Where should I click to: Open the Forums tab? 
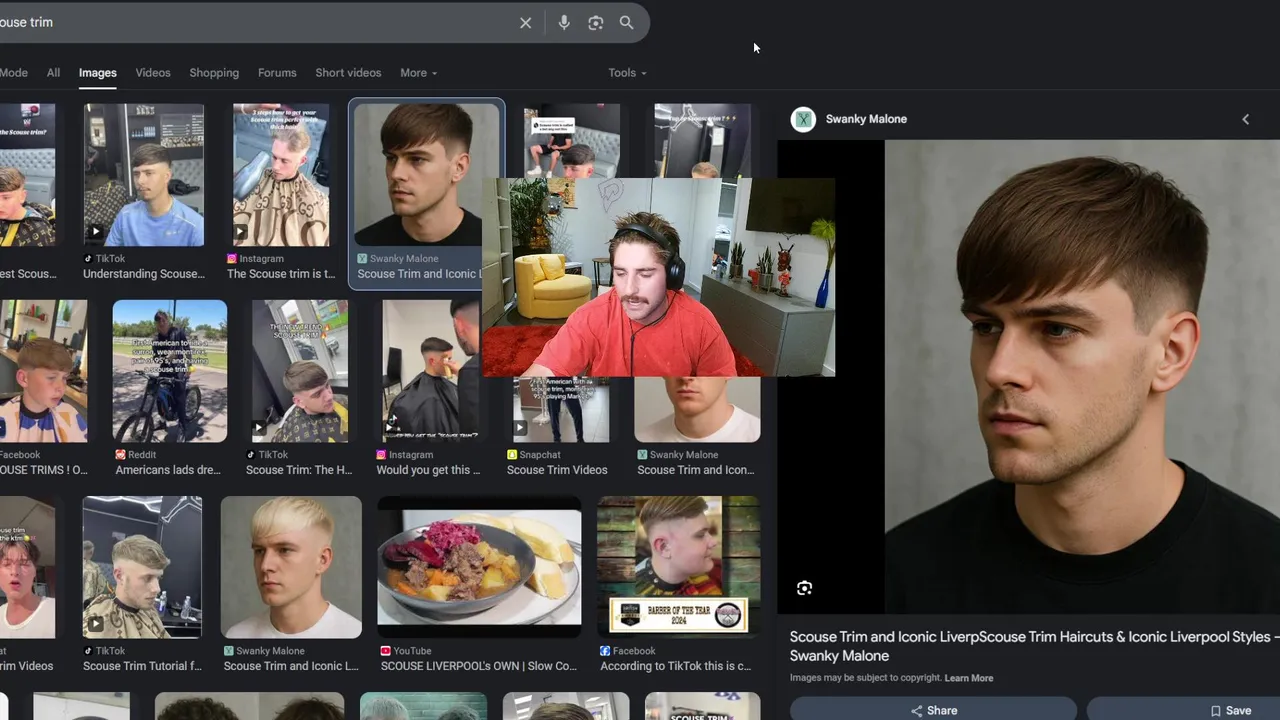point(277,73)
